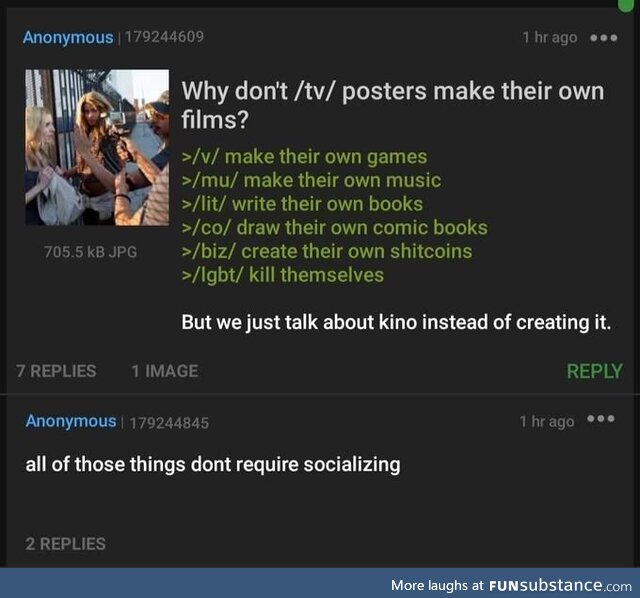The width and height of the screenshot is (640, 598).
Task: Click the second post's 1 hr ago timestamp
Action: pos(547,421)
